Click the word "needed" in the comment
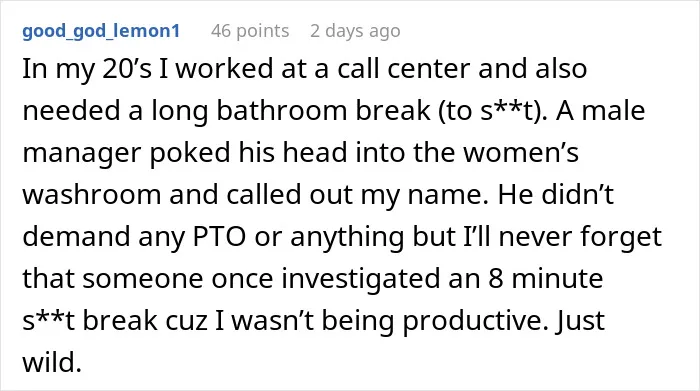Image resolution: width=700 pixels, height=391 pixels. pyautogui.click(x=71, y=111)
